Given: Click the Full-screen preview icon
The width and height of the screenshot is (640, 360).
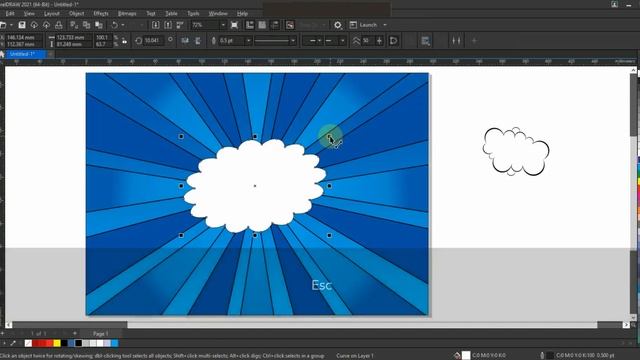Looking at the screenshot, I should (234, 25).
